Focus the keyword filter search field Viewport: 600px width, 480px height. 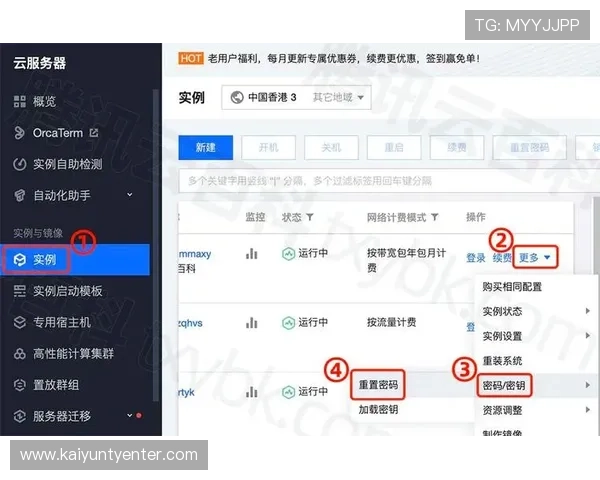389,181
